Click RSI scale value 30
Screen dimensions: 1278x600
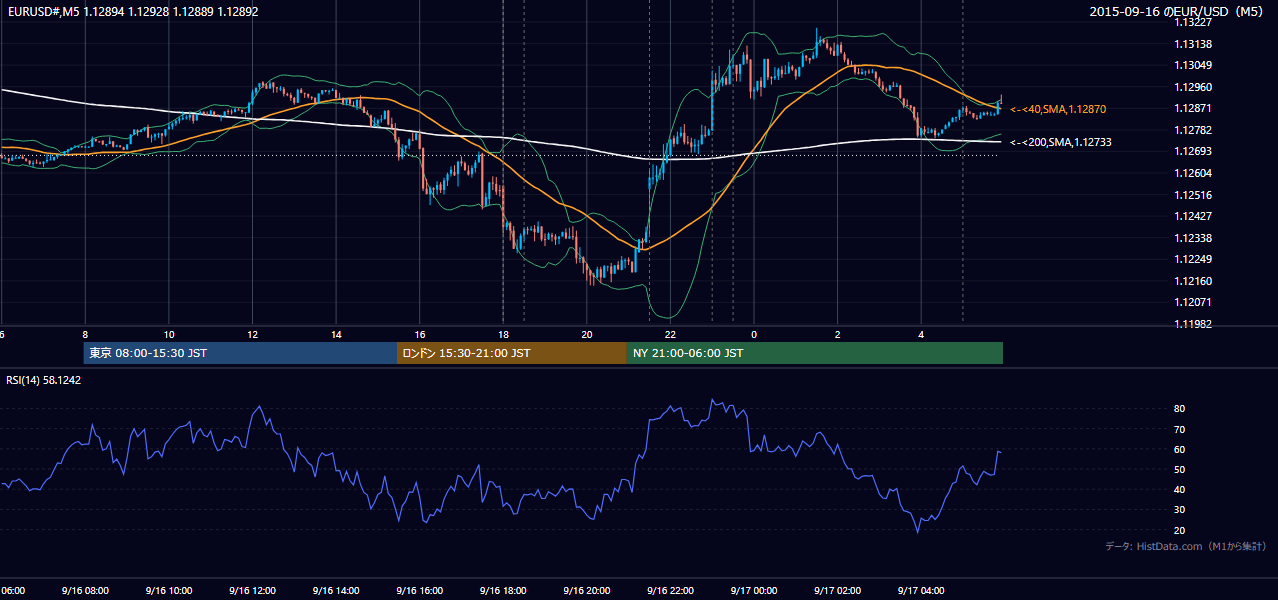[1180, 510]
